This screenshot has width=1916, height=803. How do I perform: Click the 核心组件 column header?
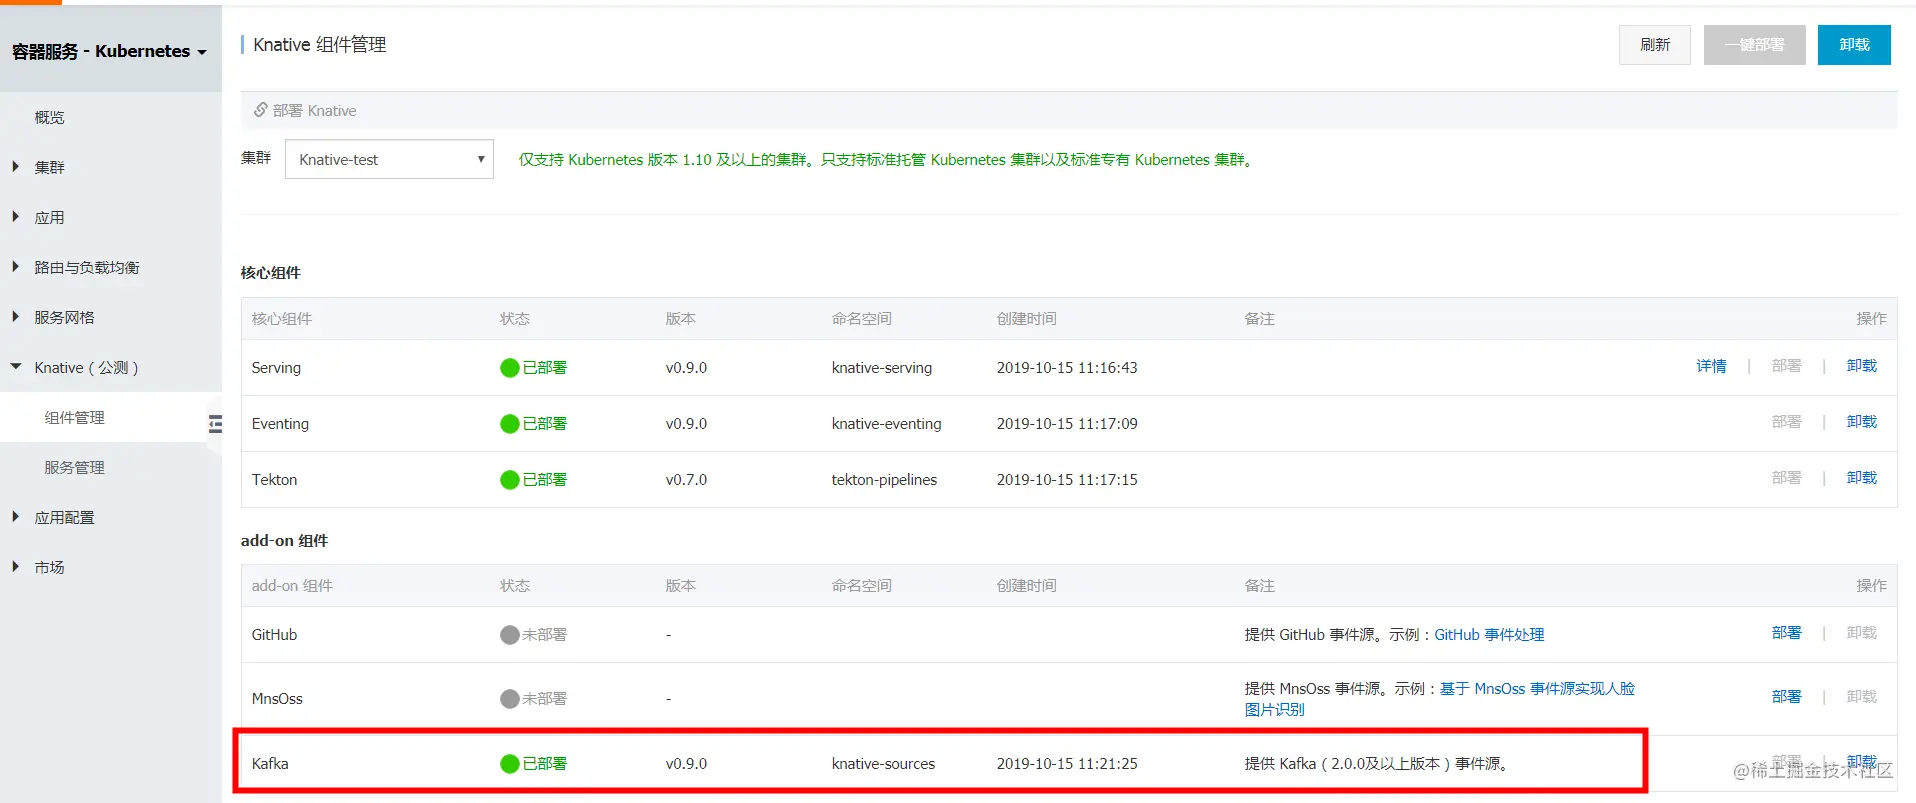point(281,319)
